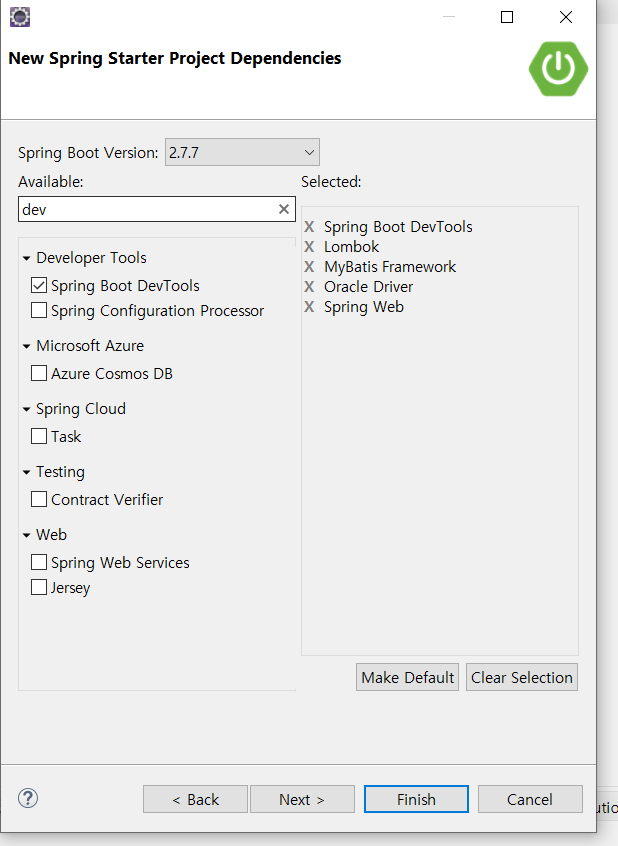The width and height of the screenshot is (618, 846).
Task: Collapse the Web category
Action: tap(26, 535)
